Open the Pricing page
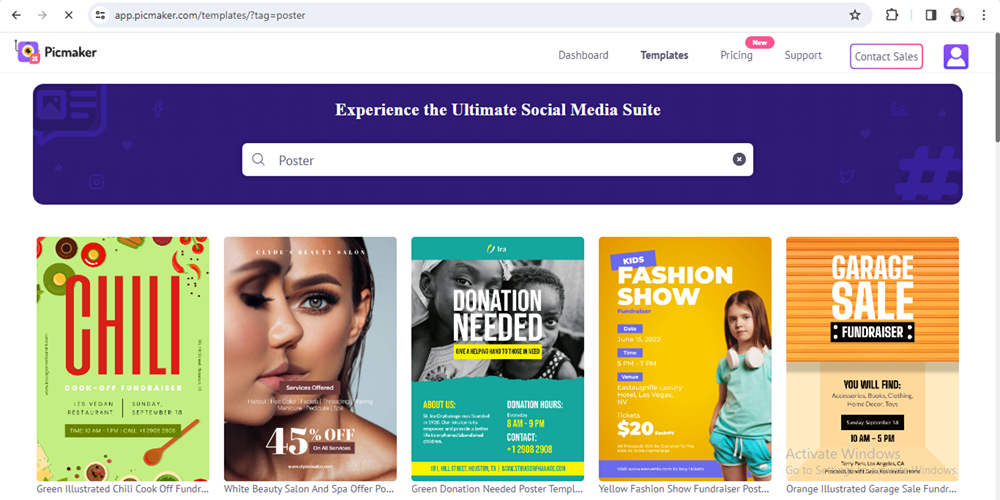The height and width of the screenshot is (500, 1000). [736, 55]
